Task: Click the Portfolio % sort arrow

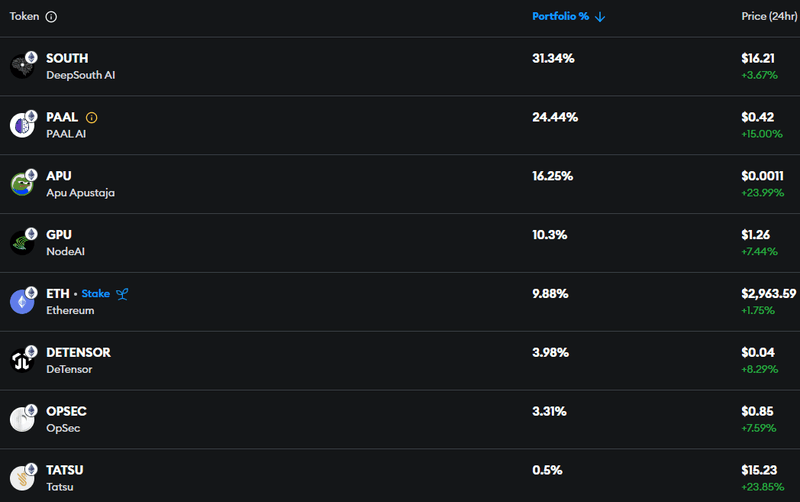Action: pos(600,17)
